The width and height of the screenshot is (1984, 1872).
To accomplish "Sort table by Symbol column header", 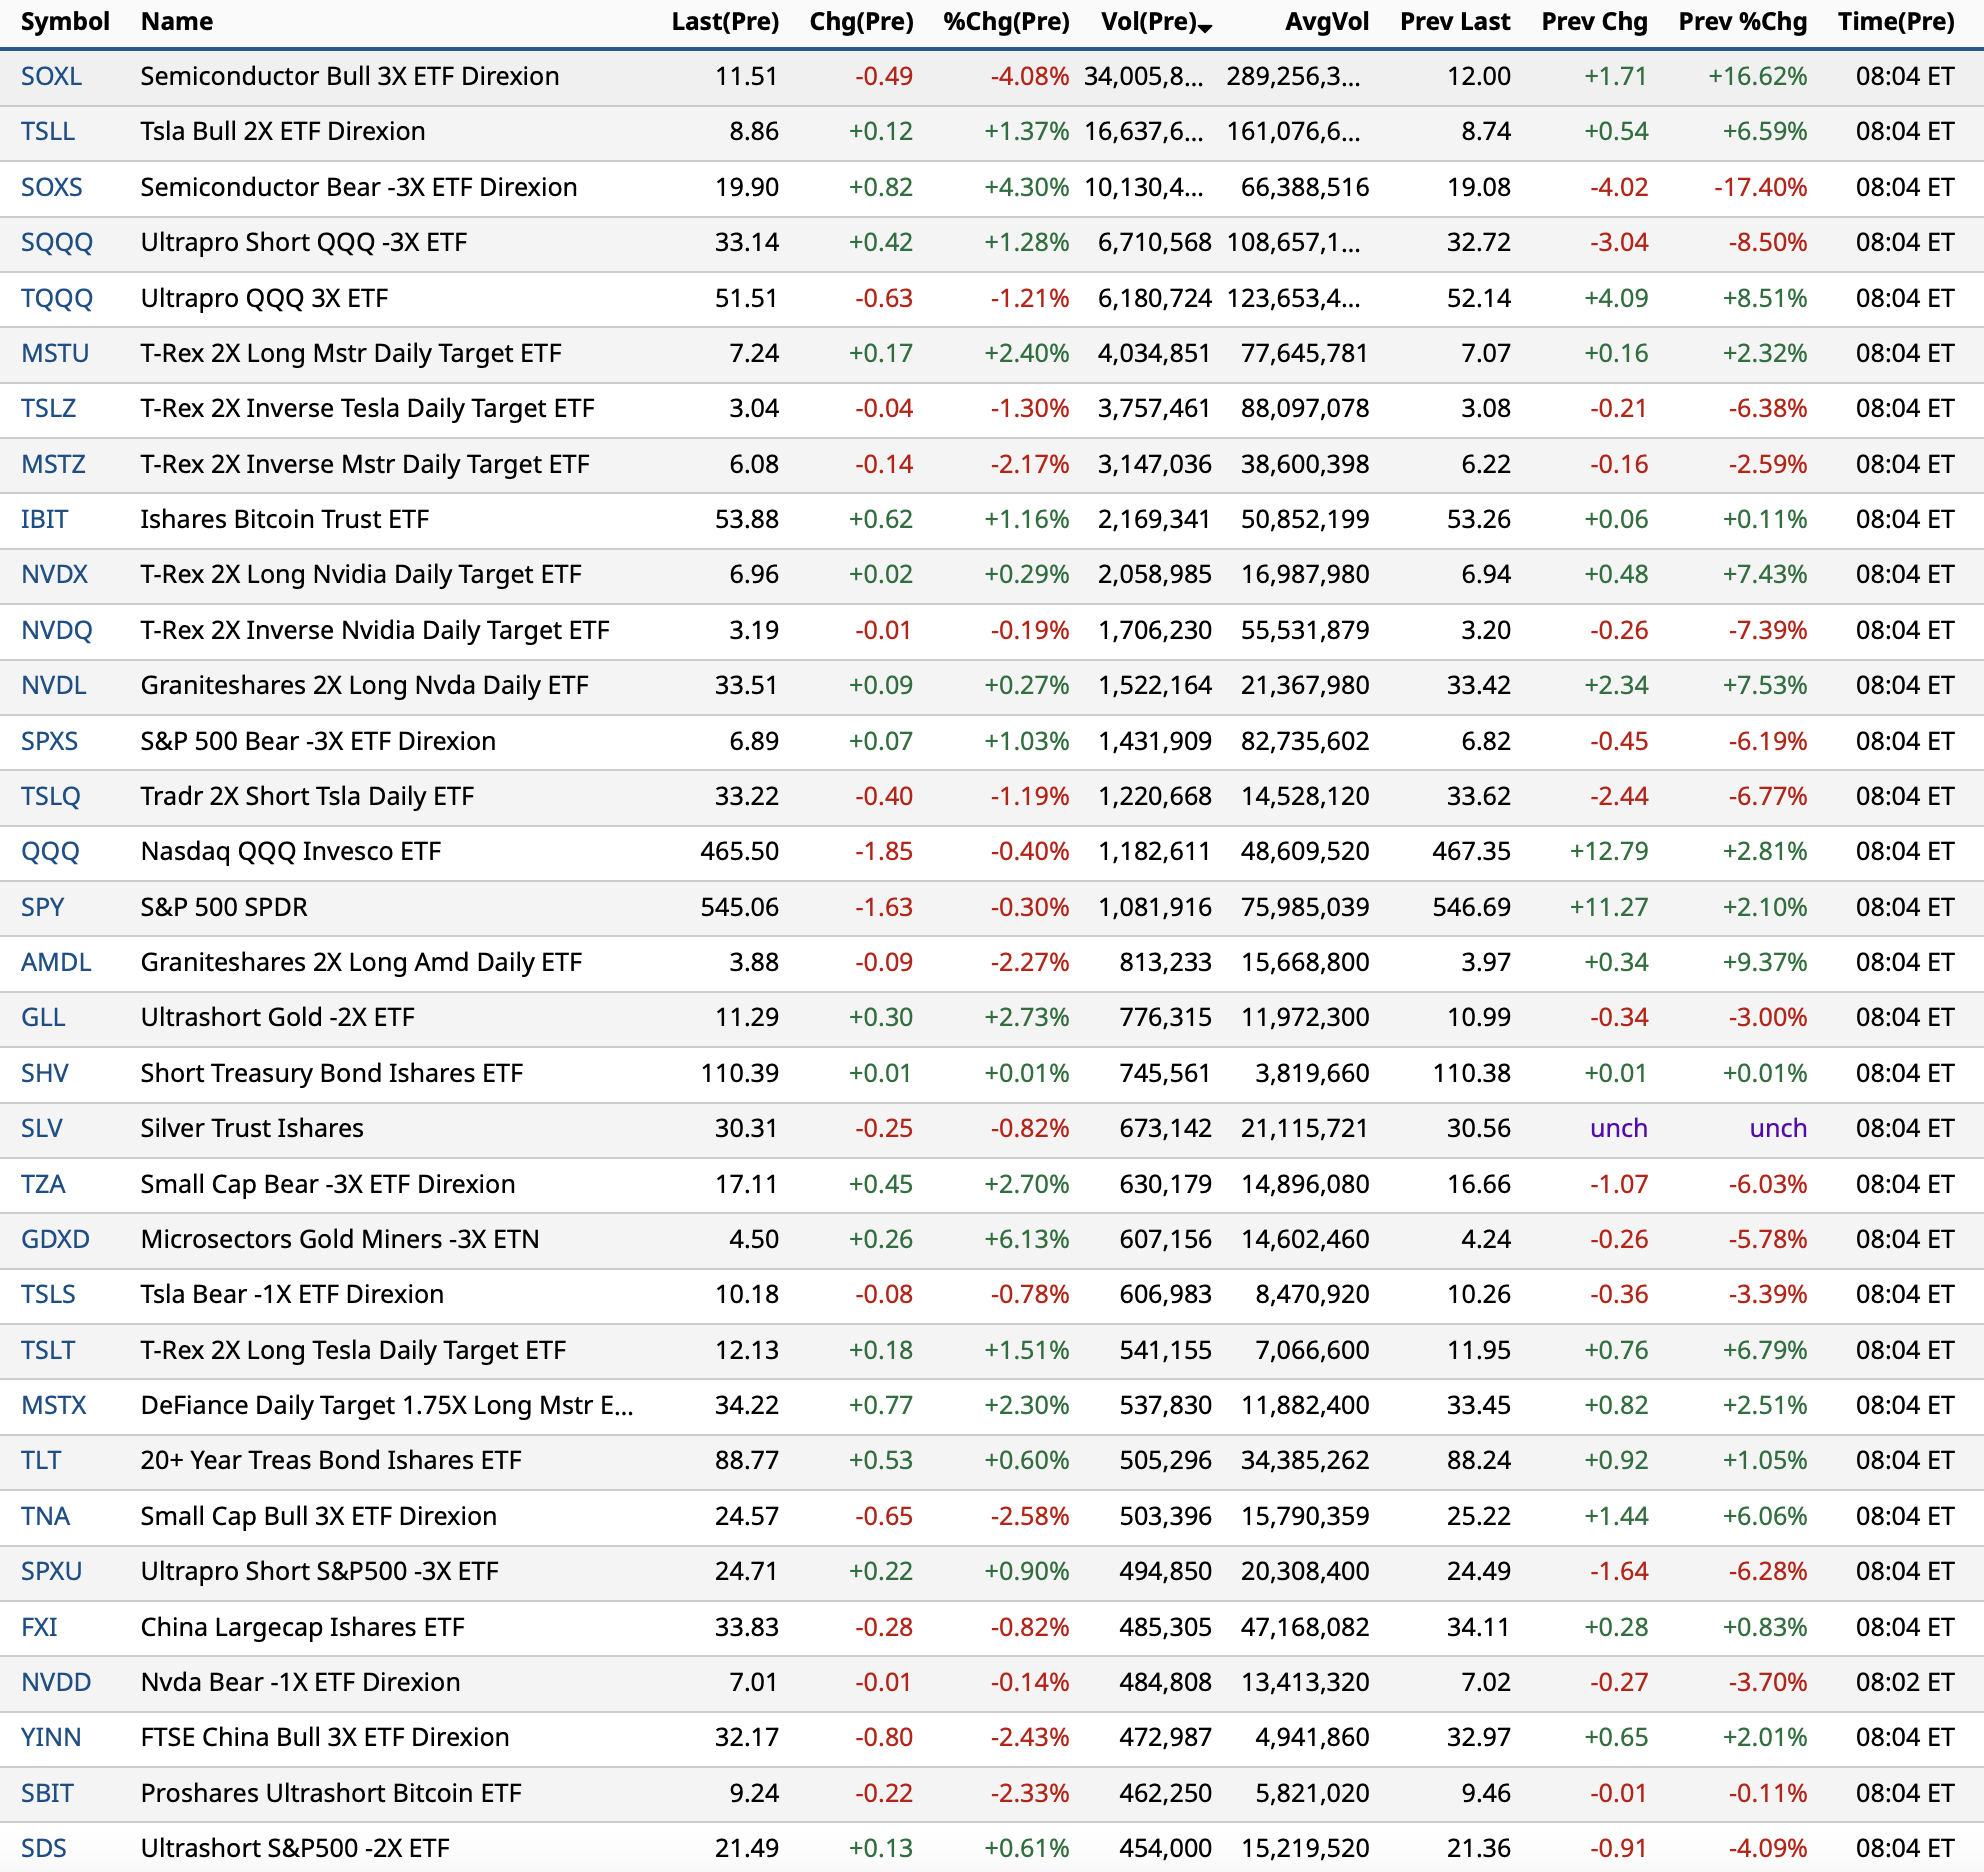I will [65, 22].
